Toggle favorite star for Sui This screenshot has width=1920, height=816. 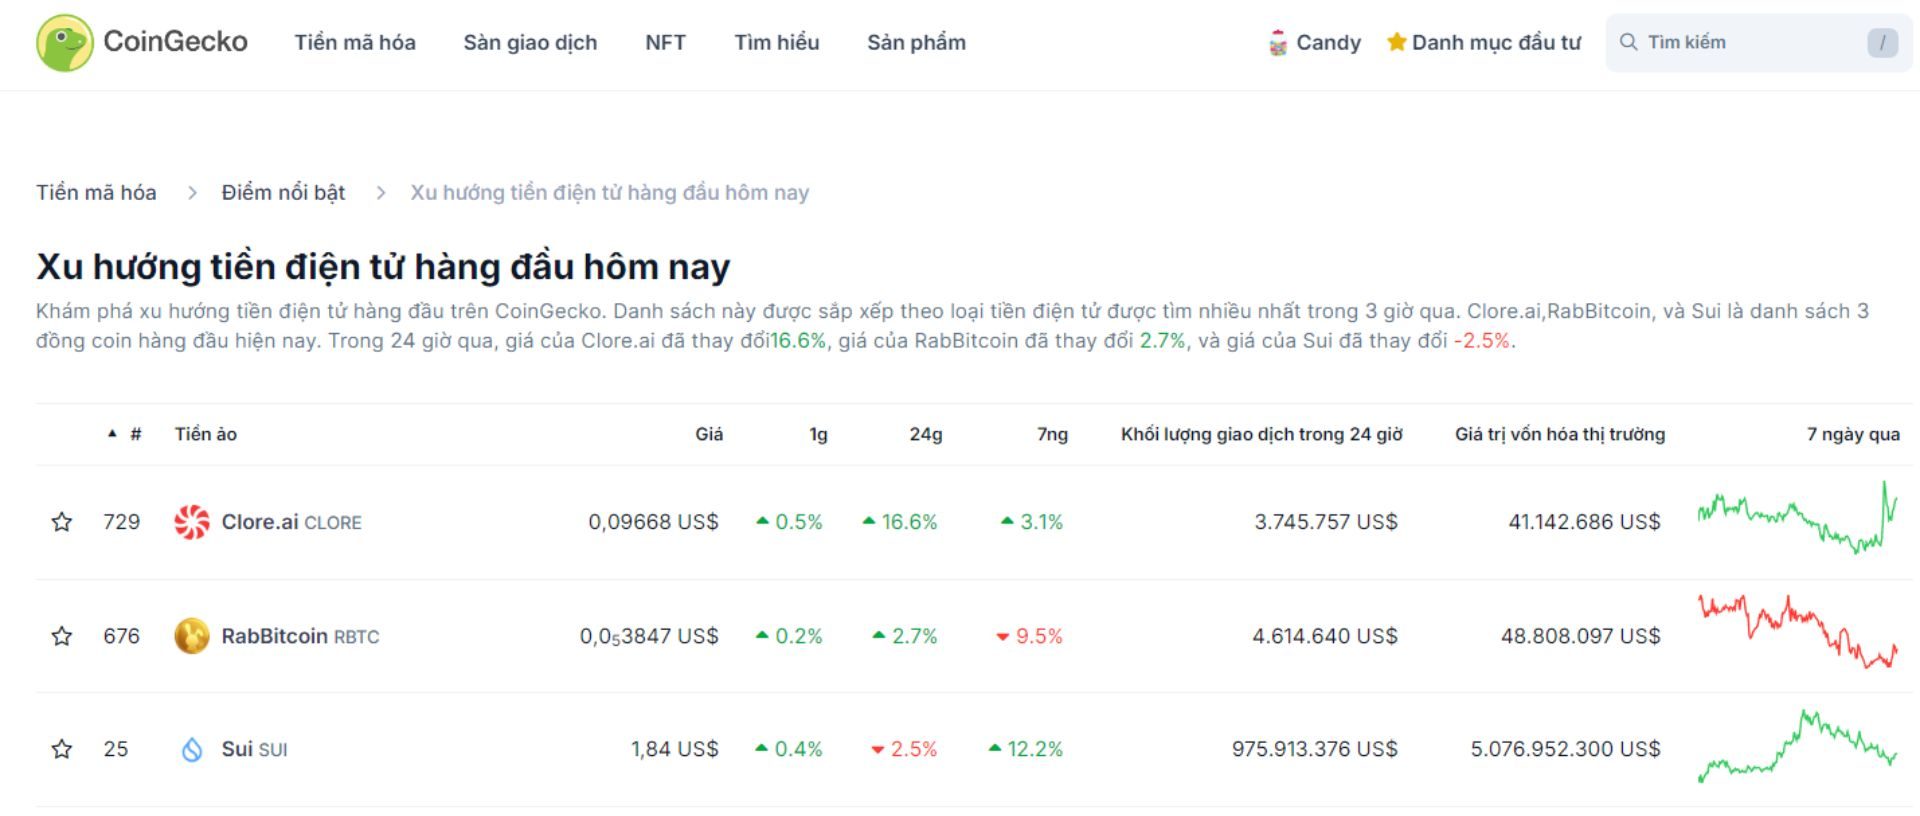[62, 749]
